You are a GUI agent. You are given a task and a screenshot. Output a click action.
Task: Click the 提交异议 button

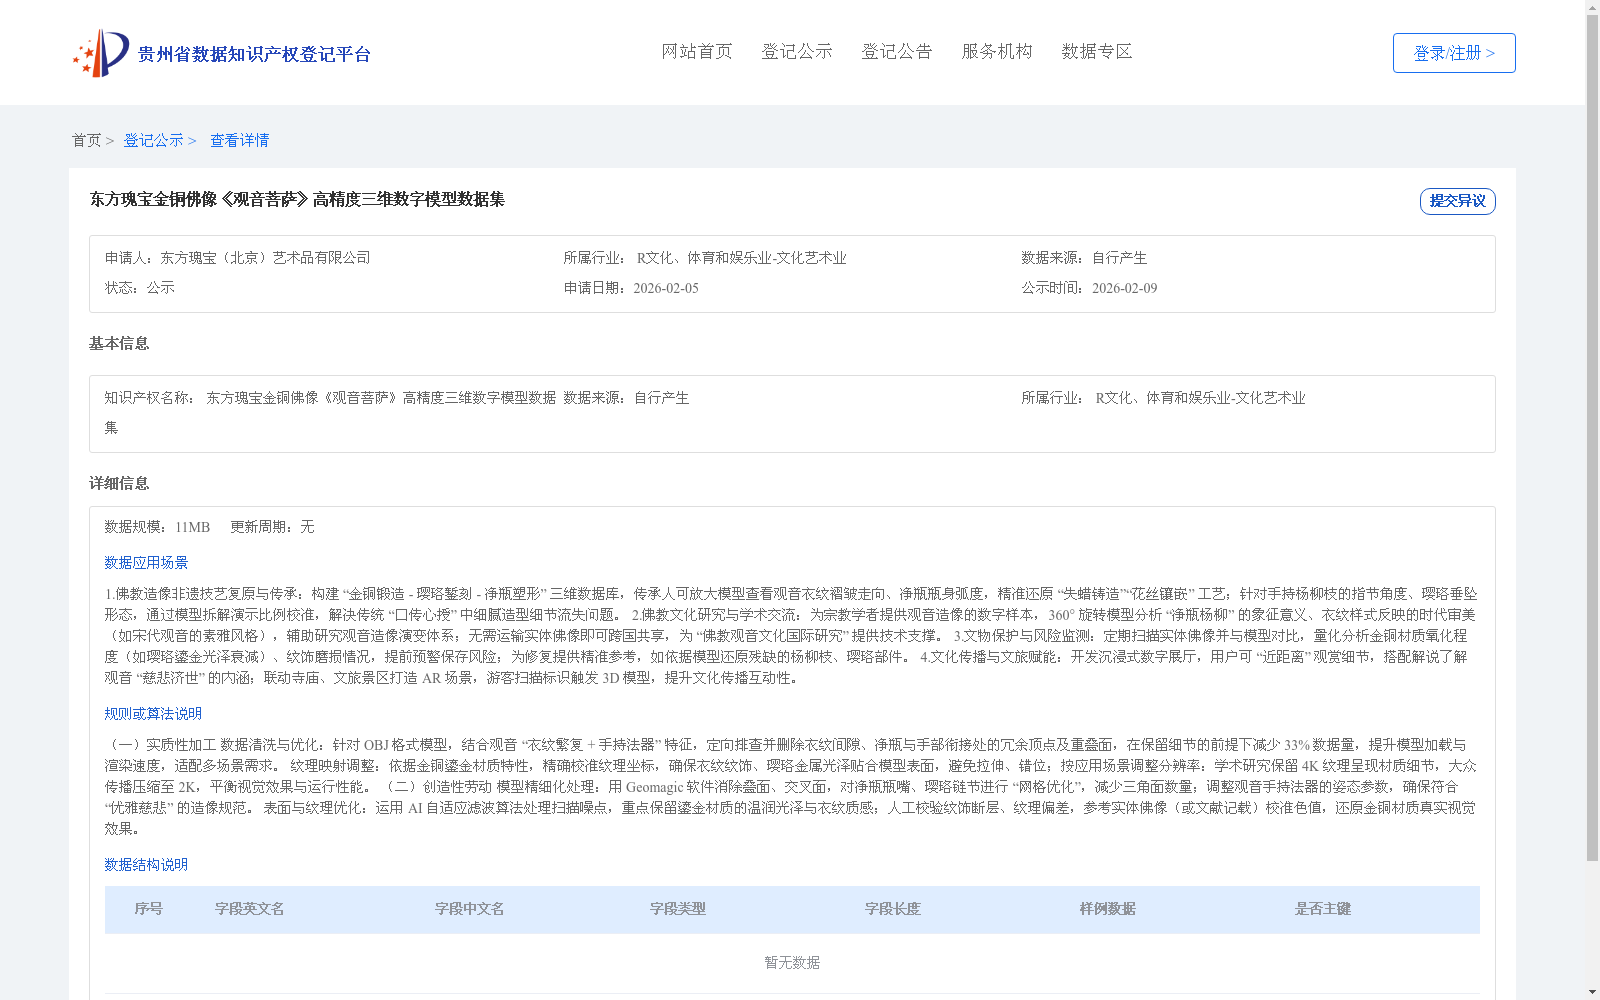1458,201
